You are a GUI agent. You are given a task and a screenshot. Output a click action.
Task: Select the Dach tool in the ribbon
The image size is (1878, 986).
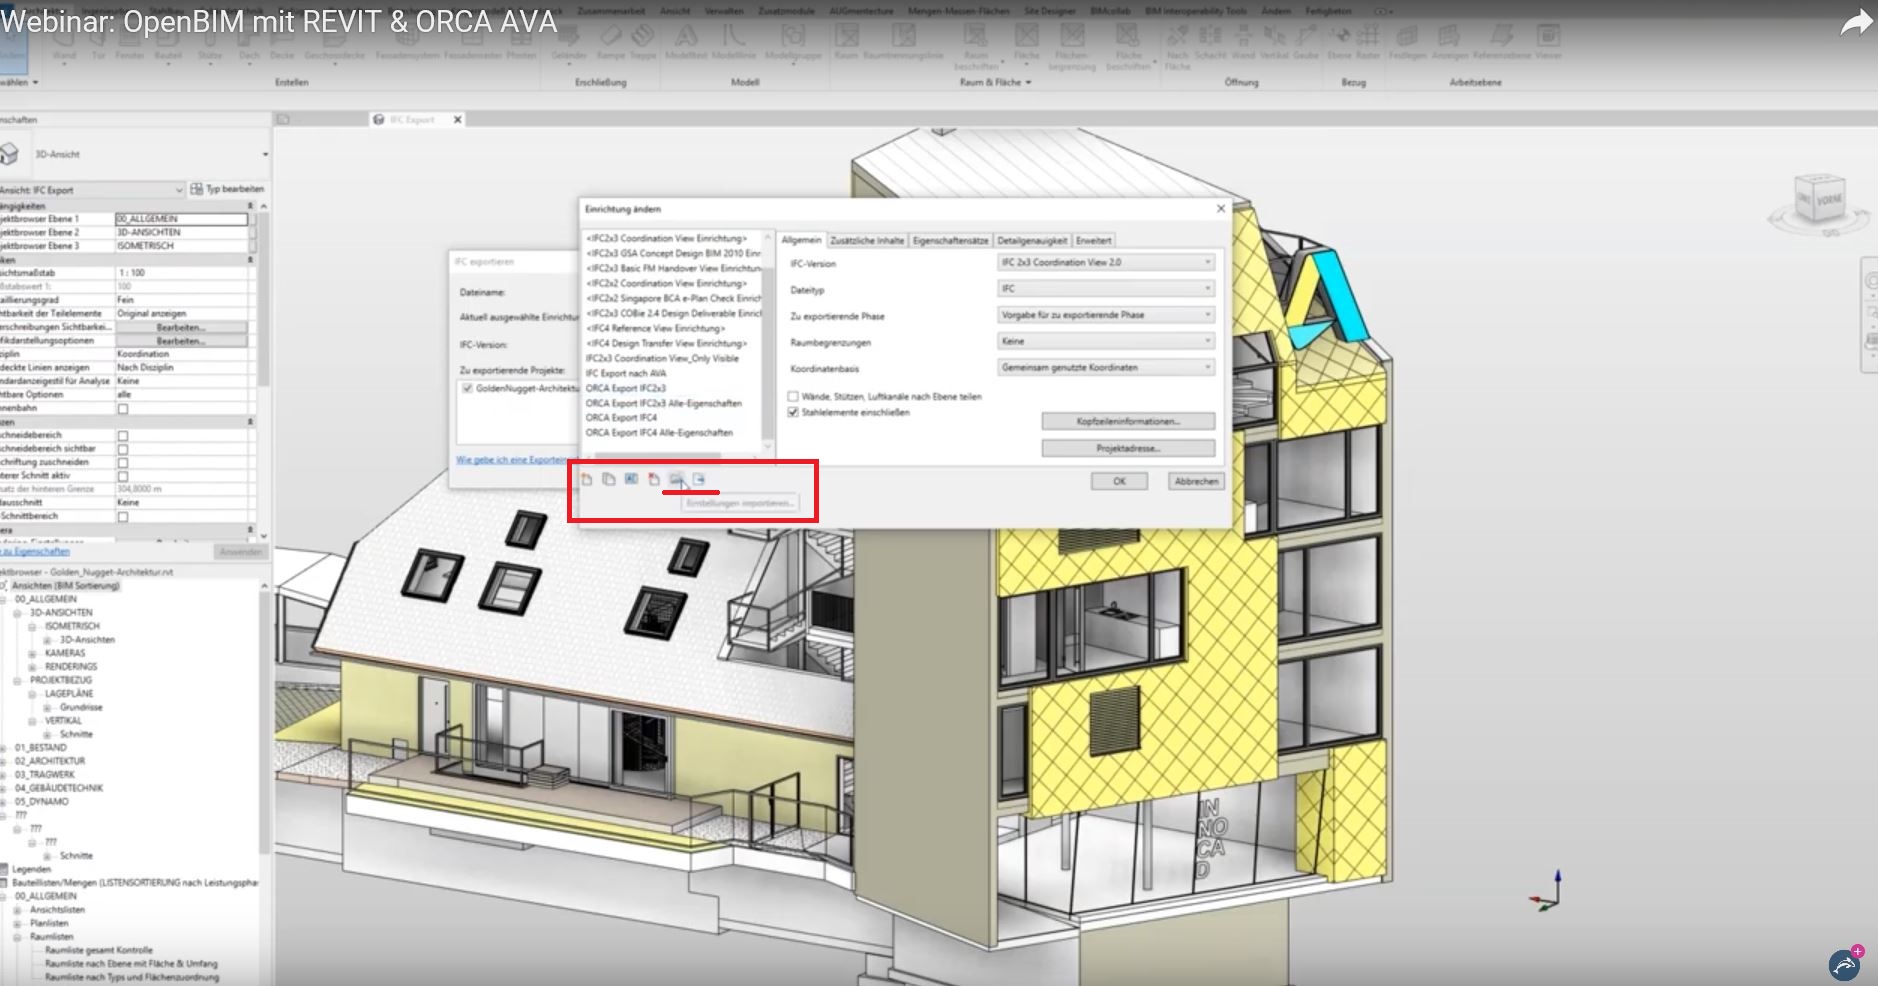pos(250,43)
